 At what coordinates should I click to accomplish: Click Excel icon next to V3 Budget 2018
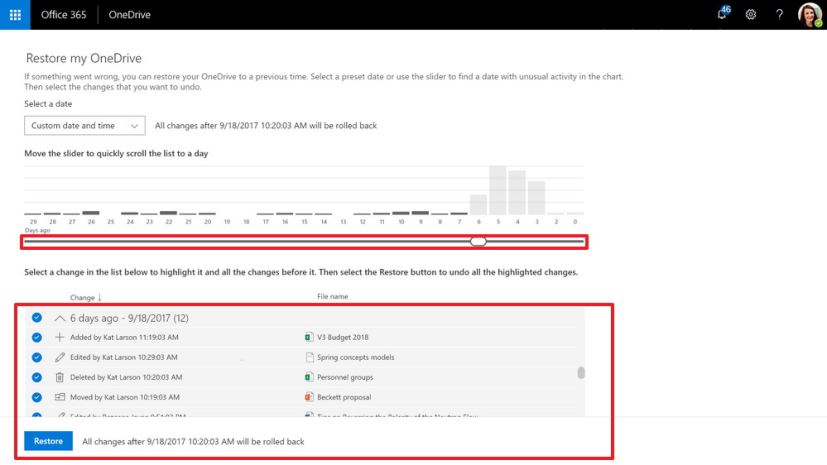click(309, 337)
